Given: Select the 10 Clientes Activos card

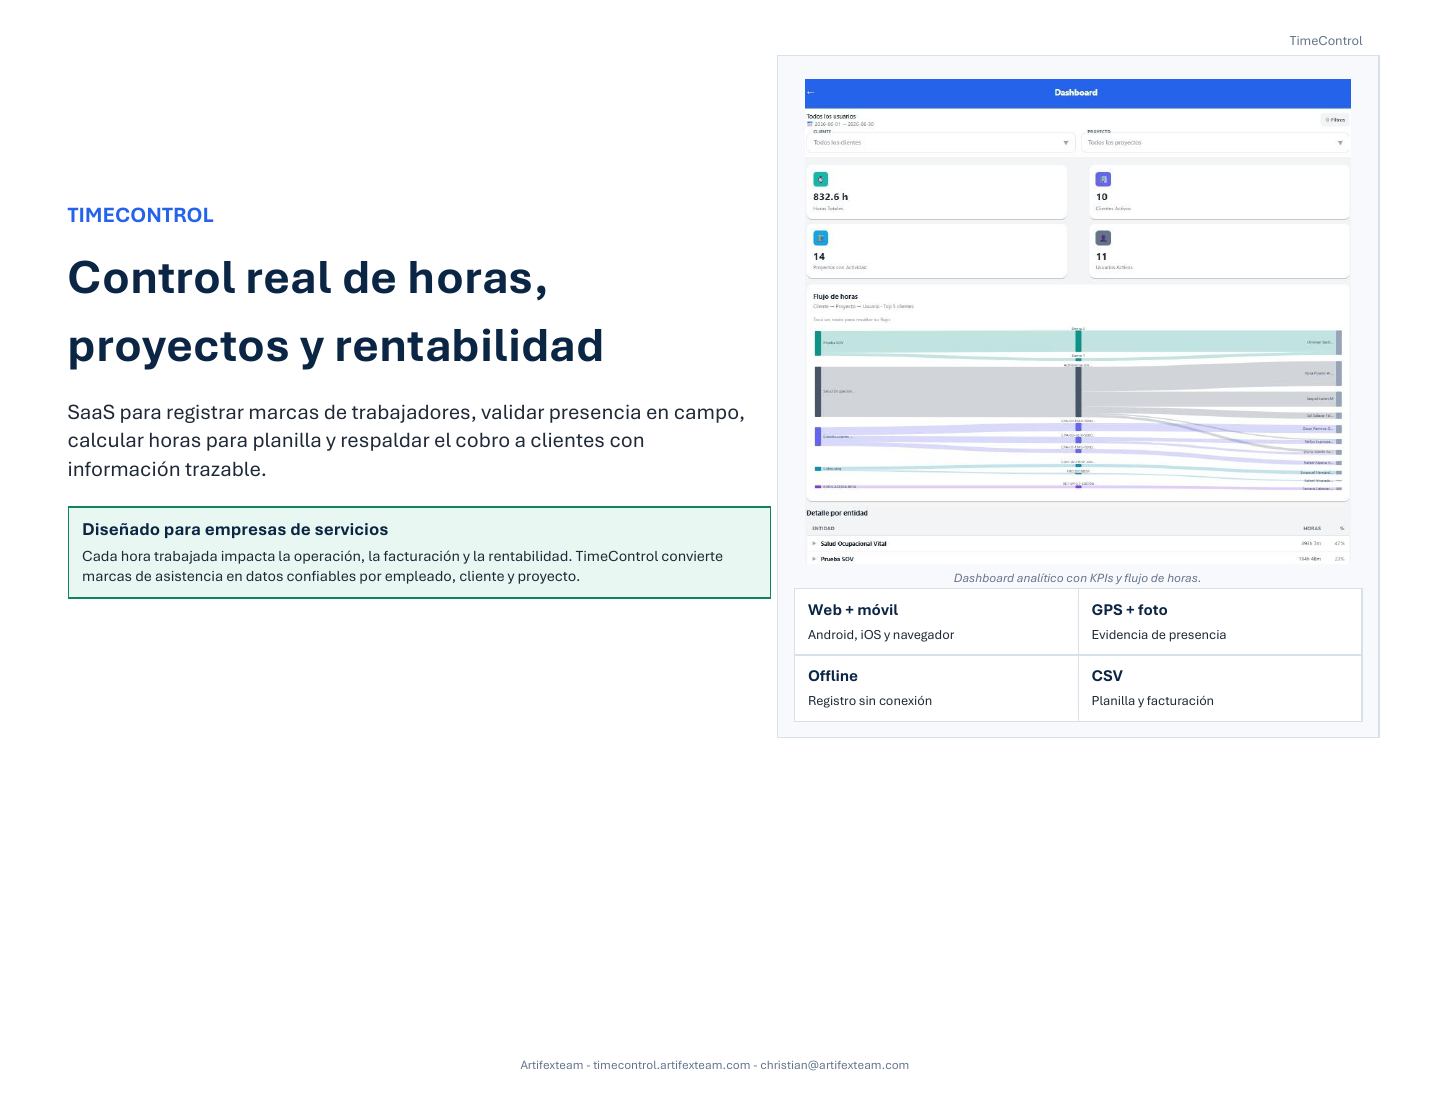Looking at the screenshot, I should coord(1219,192).
